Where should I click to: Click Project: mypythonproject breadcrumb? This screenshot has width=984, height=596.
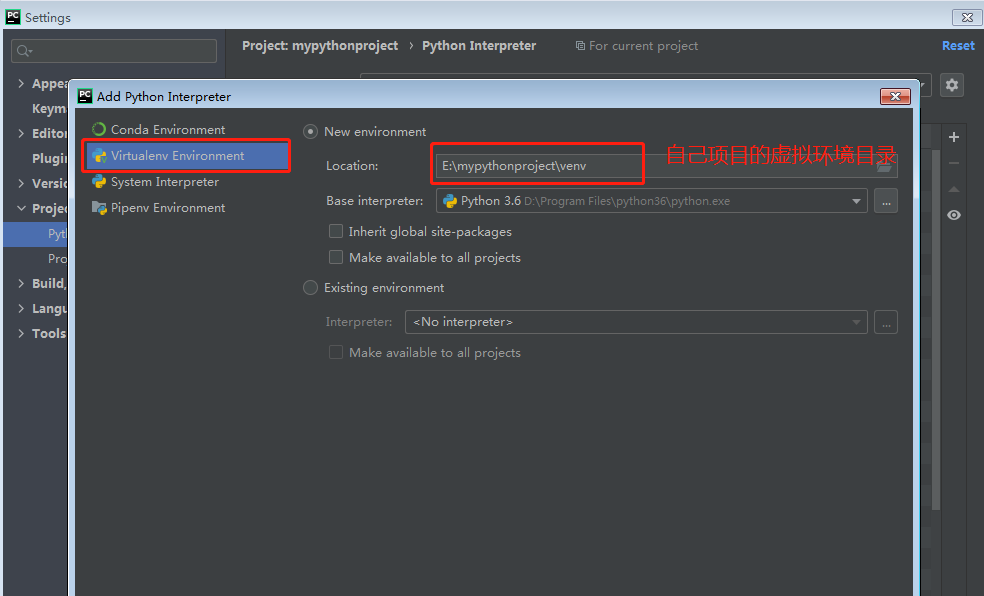click(x=320, y=46)
